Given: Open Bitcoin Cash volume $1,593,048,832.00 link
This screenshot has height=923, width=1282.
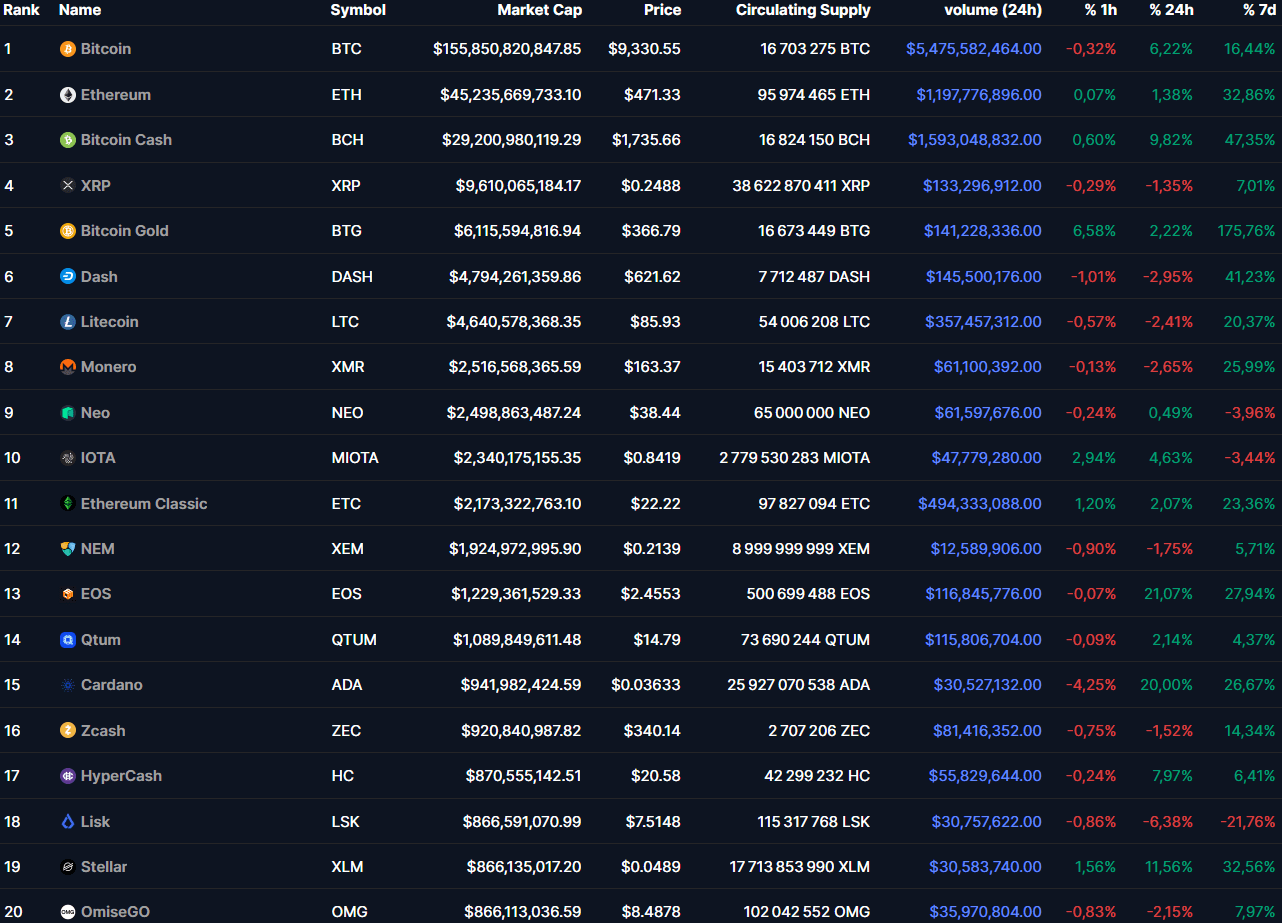Looking at the screenshot, I should click(x=975, y=140).
